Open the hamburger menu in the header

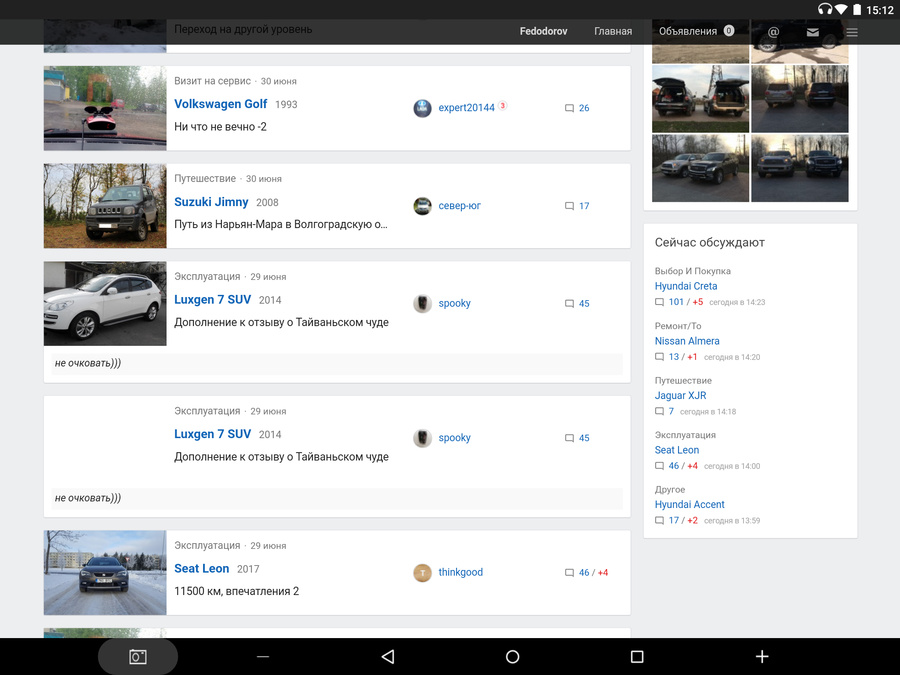pyautogui.click(x=852, y=32)
